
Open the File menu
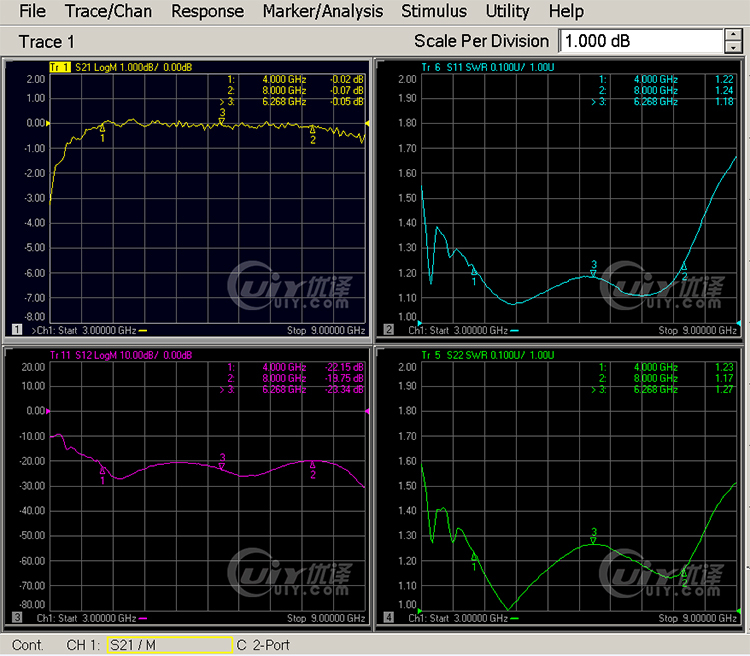[32, 11]
